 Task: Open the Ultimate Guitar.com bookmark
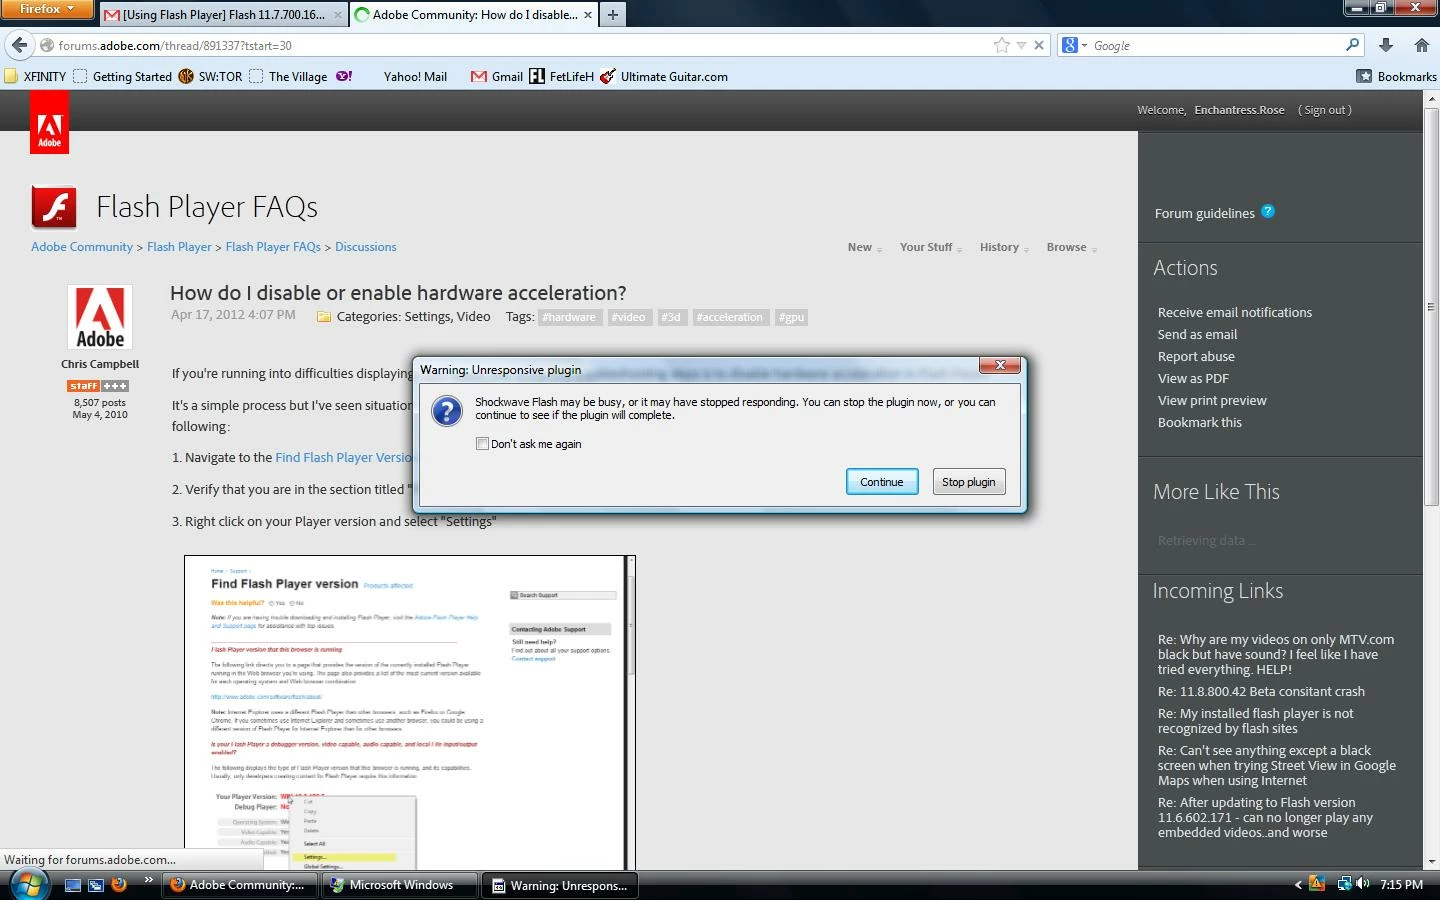click(664, 76)
